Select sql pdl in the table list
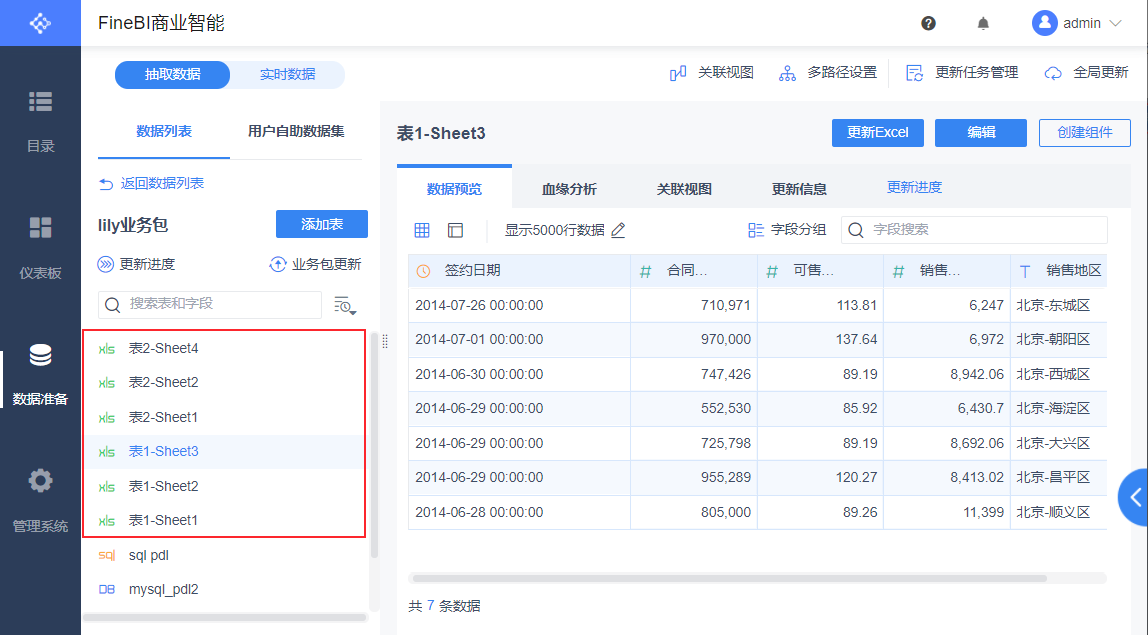Image resolution: width=1148 pixels, height=635 pixels. click(224, 555)
